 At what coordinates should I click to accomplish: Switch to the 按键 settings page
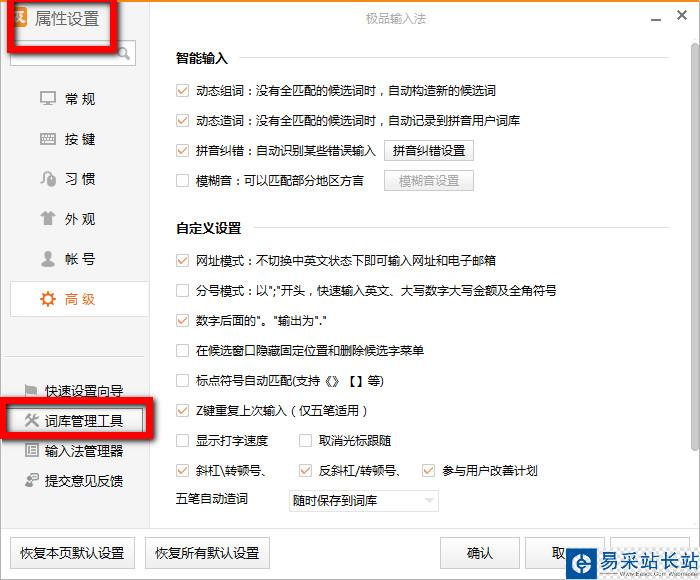click(79, 139)
